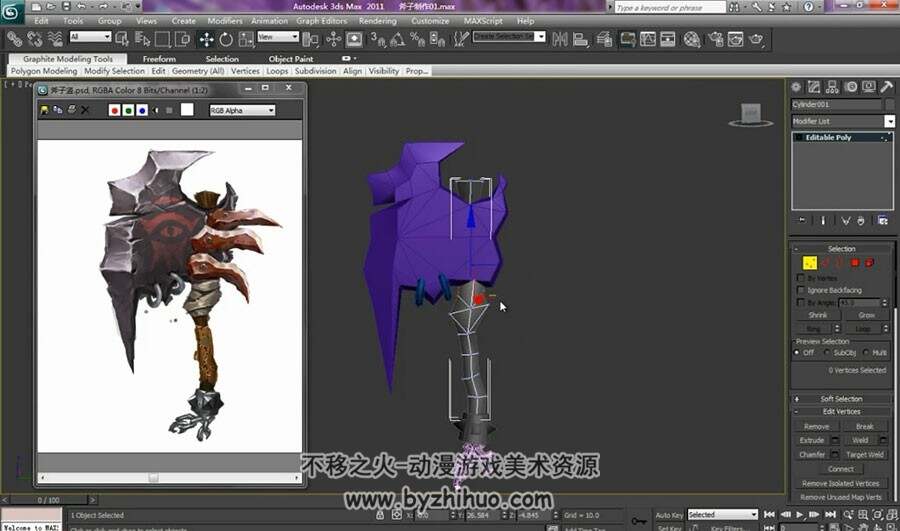Open Edit Named Selection Sets
The height and width of the screenshot is (531, 900).
click(x=460, y=39)
